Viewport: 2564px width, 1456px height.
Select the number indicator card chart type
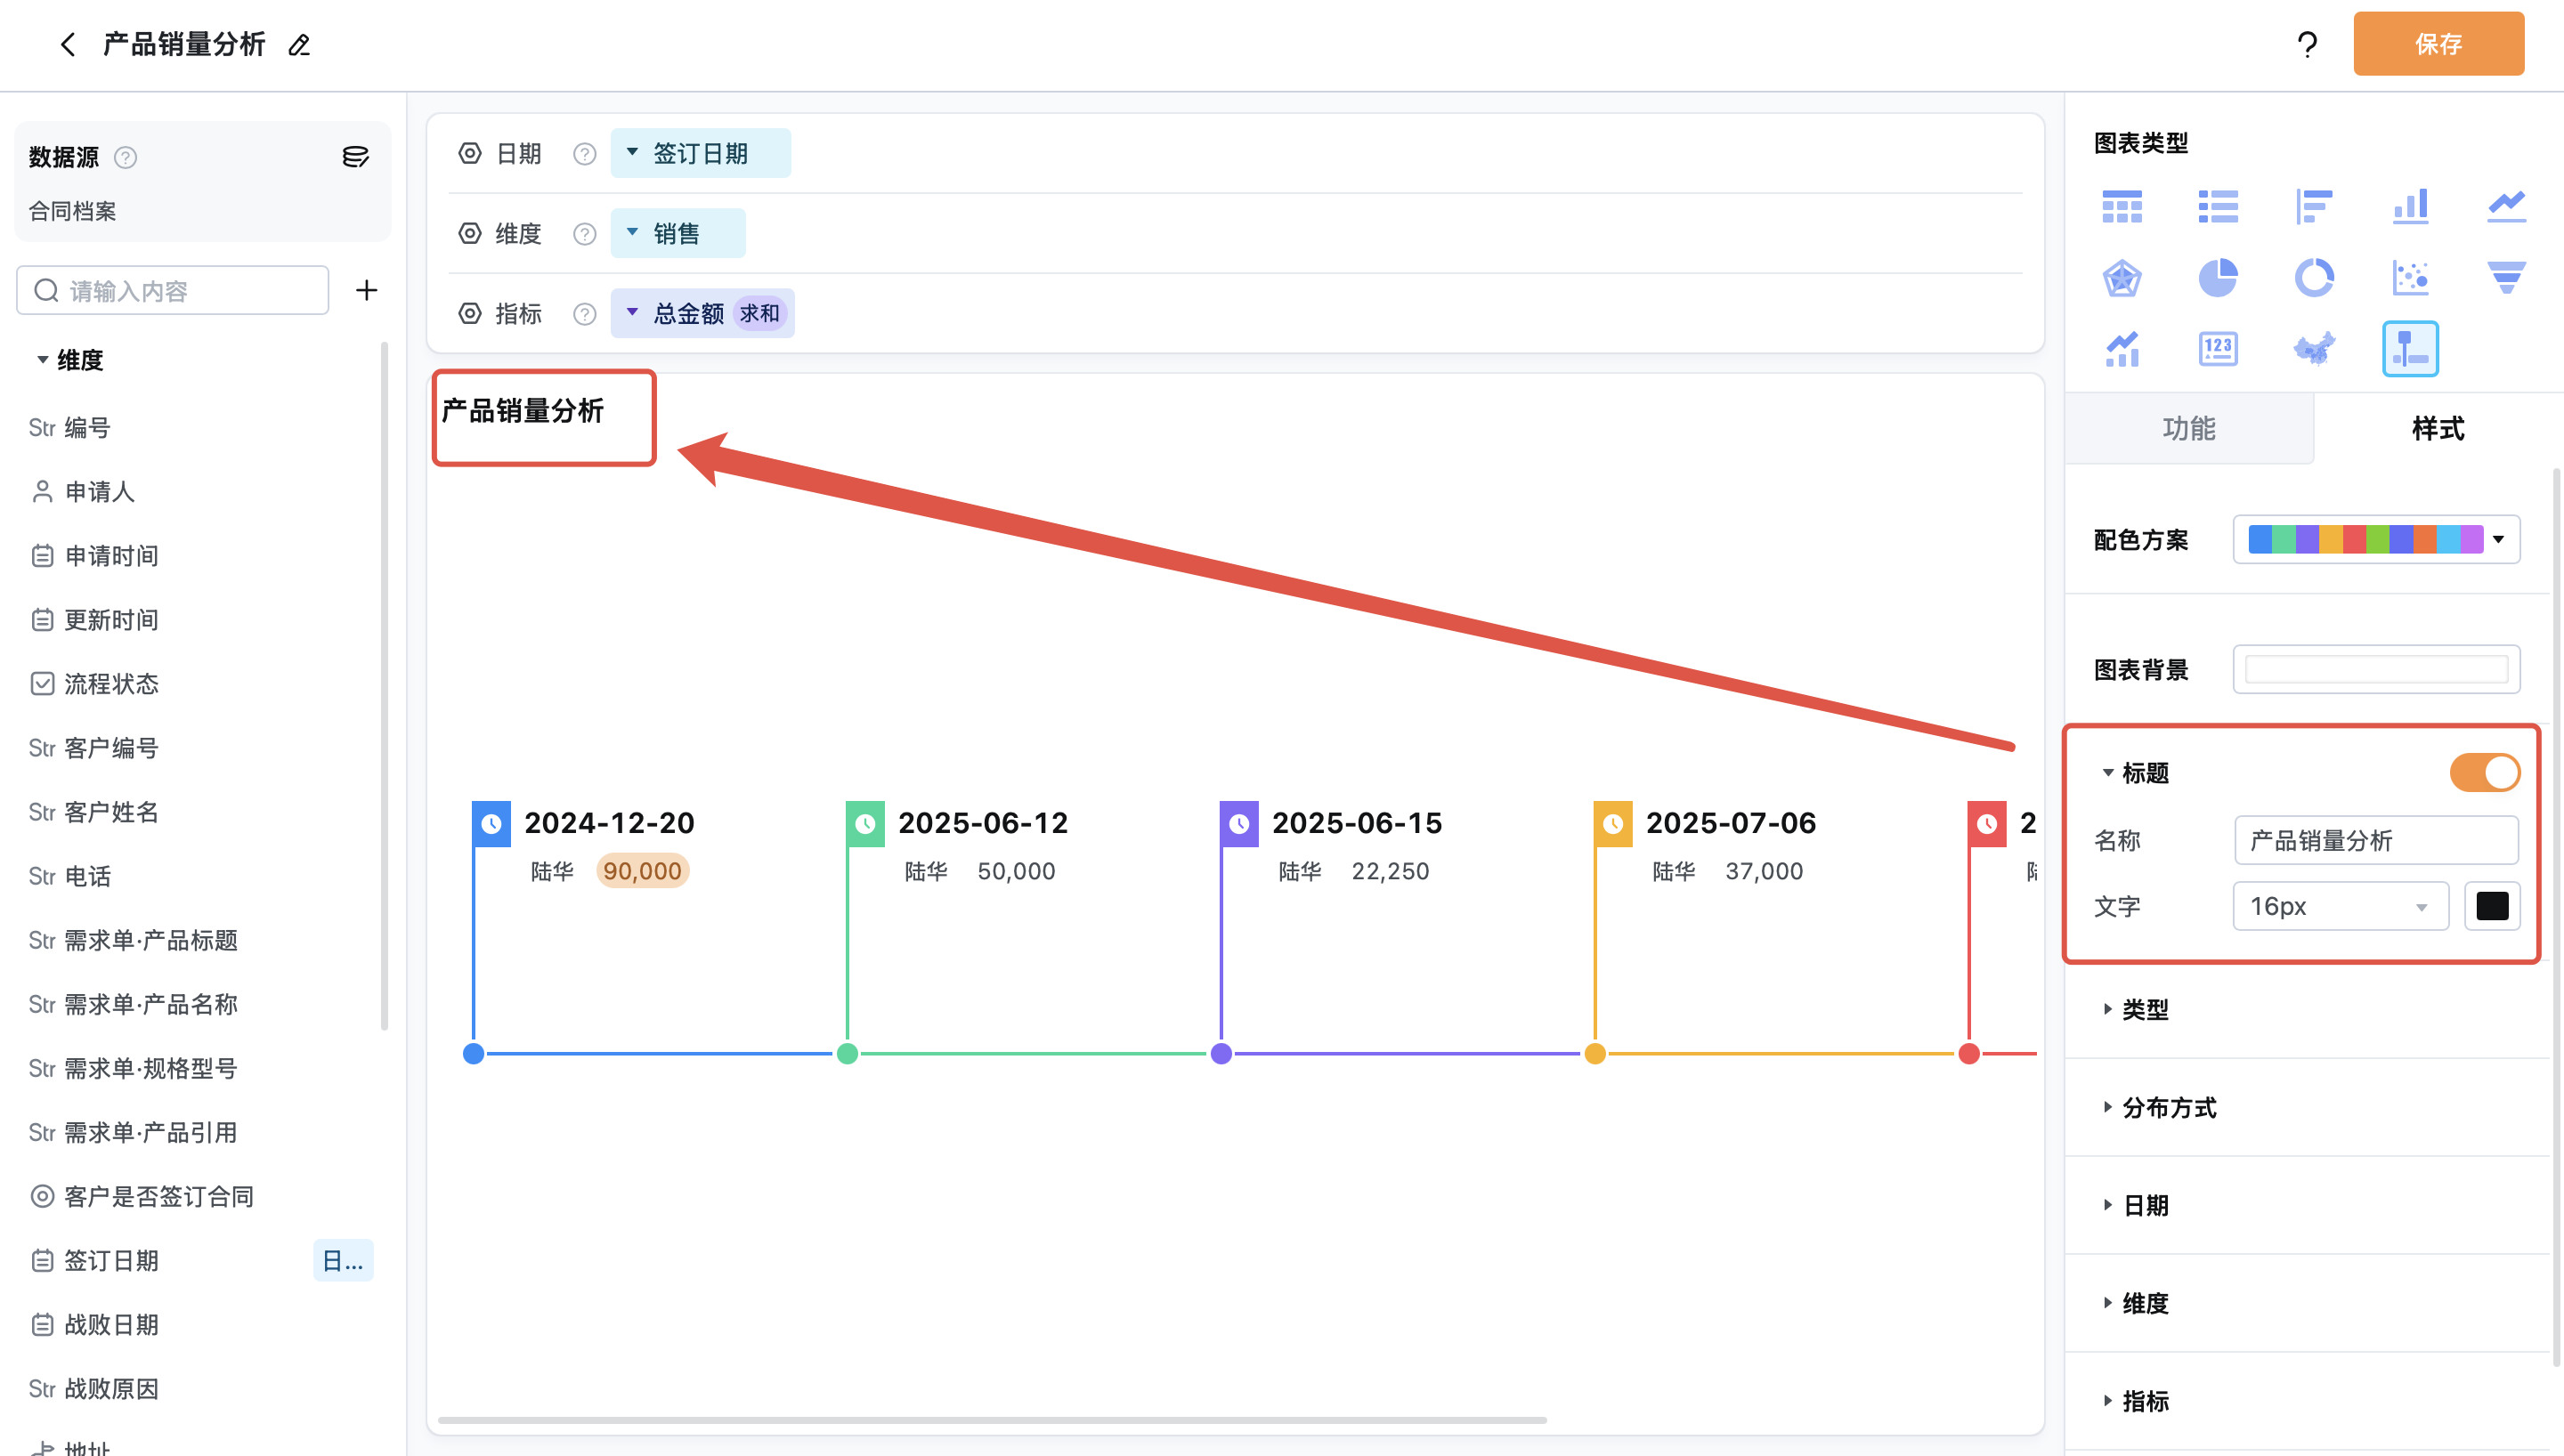(x=2218, y=349)
